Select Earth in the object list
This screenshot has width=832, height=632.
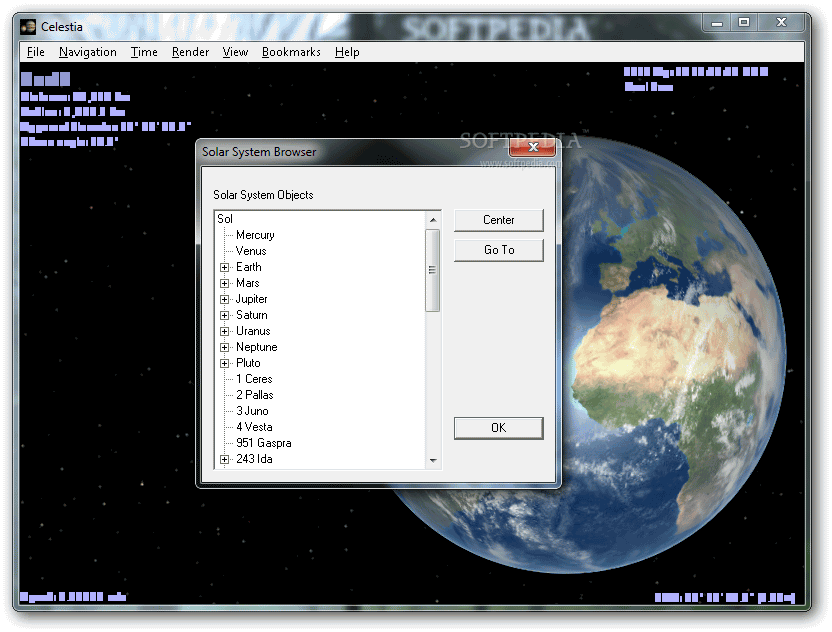[x=249, y=267]
